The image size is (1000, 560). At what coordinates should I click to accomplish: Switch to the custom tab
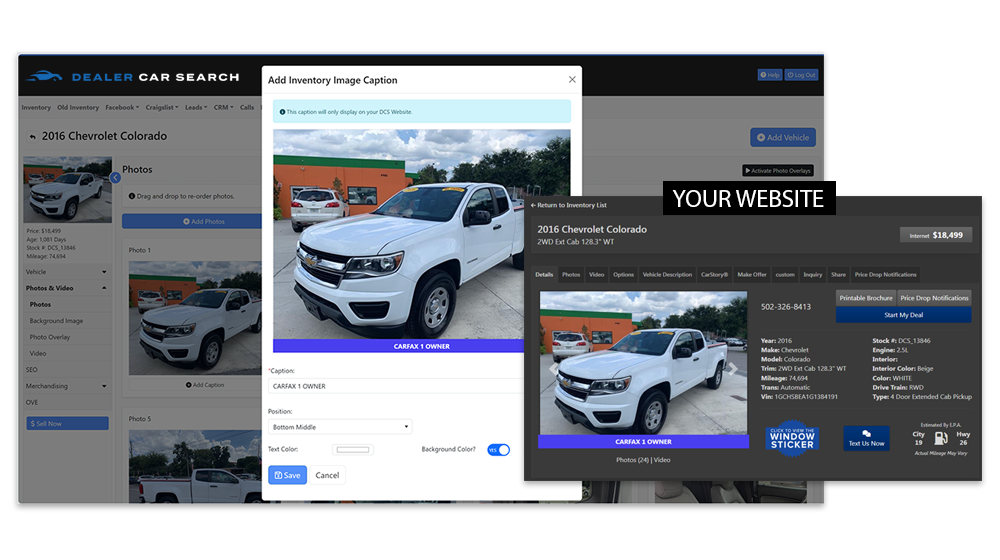click(x=785, y=275)
